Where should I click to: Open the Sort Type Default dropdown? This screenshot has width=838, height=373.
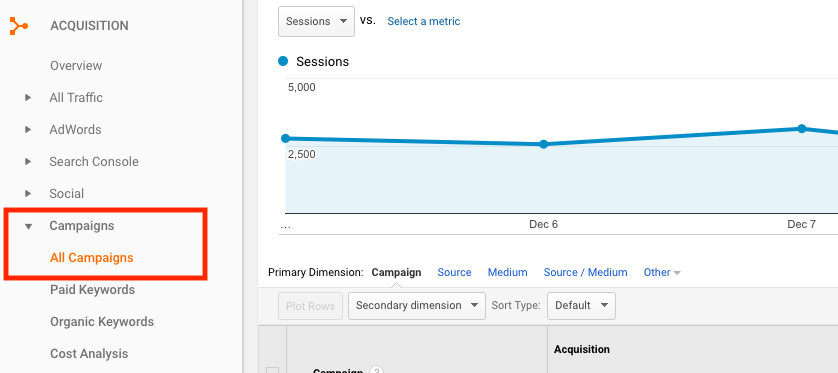(x=581, y=306)
